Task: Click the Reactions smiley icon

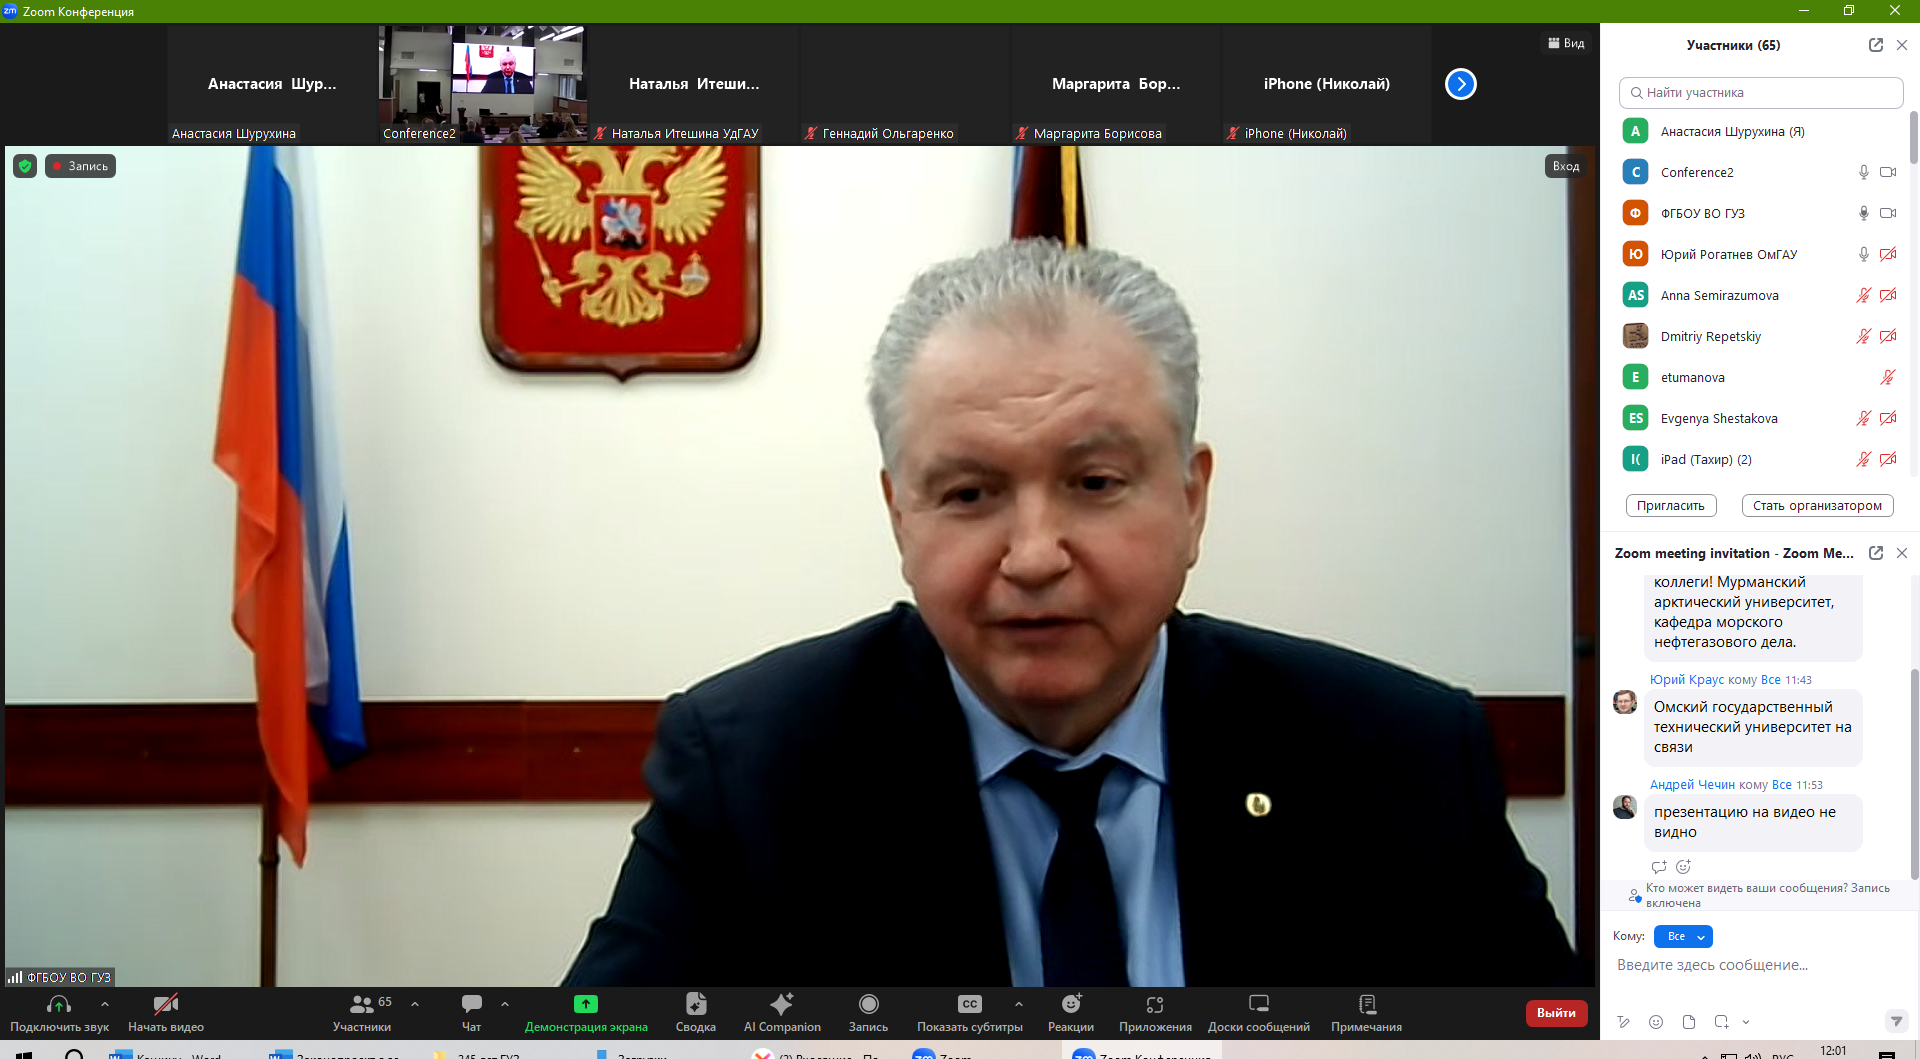Action: [x=1071, y=1004]
